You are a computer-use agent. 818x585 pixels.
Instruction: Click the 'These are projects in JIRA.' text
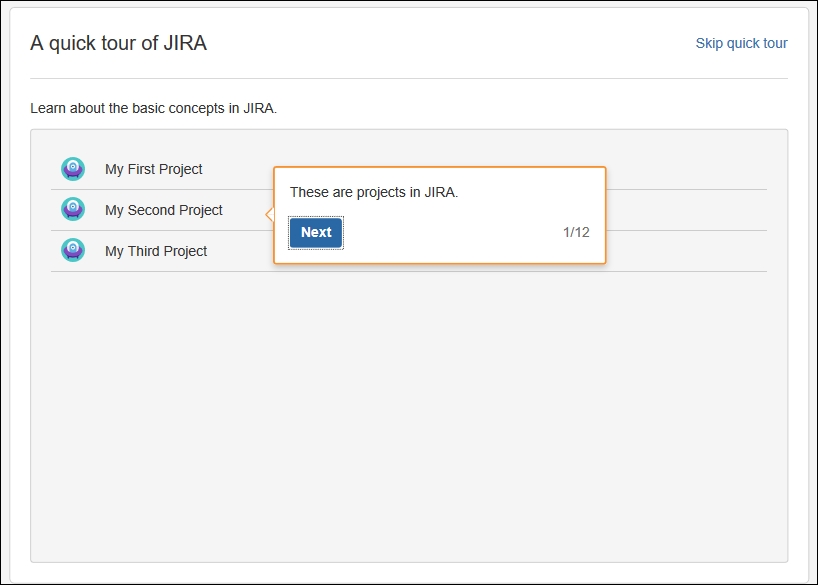pyautogui.click(x=374, y=193)
